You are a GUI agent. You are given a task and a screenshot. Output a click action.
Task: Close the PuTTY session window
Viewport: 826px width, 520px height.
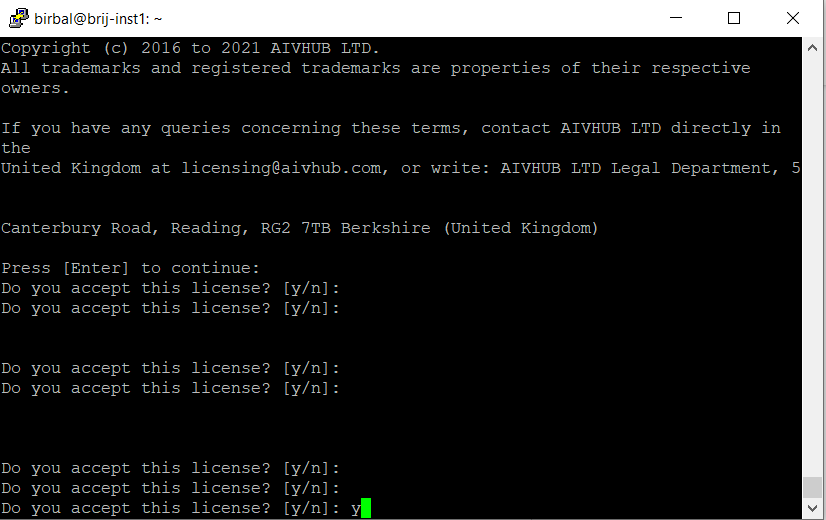tap(792, 18)
